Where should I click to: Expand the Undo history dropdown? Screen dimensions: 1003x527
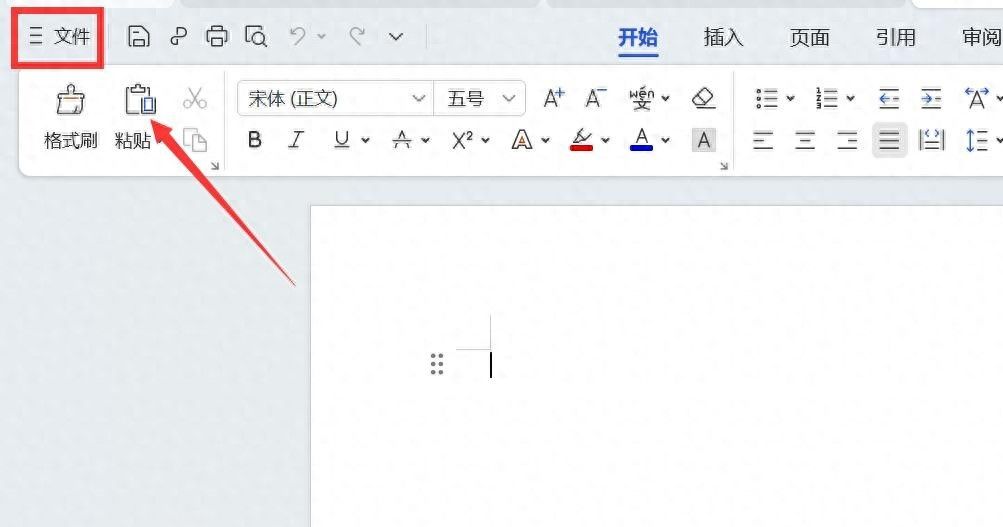pyautogui.click(x=322, y=36)
